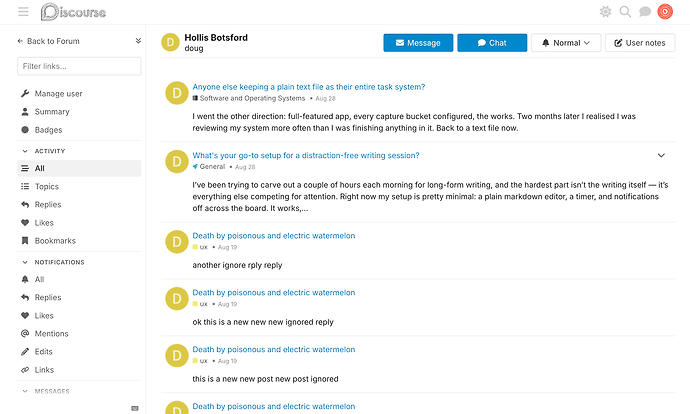Click the Filter links input field

click(79, 66)
